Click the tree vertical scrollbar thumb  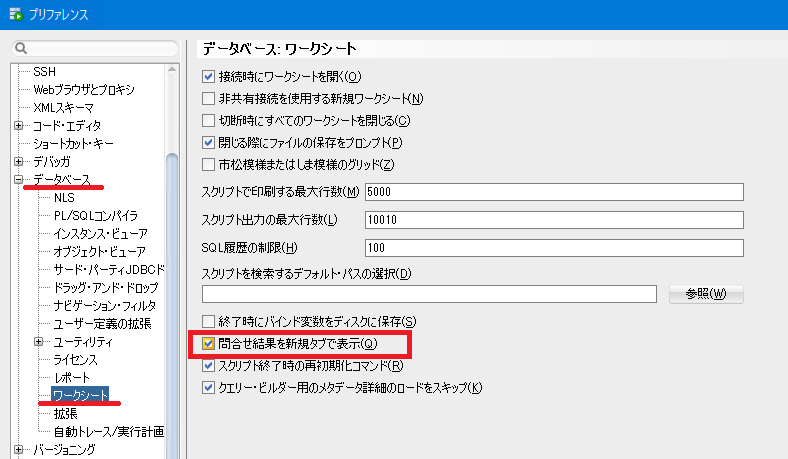172,305
